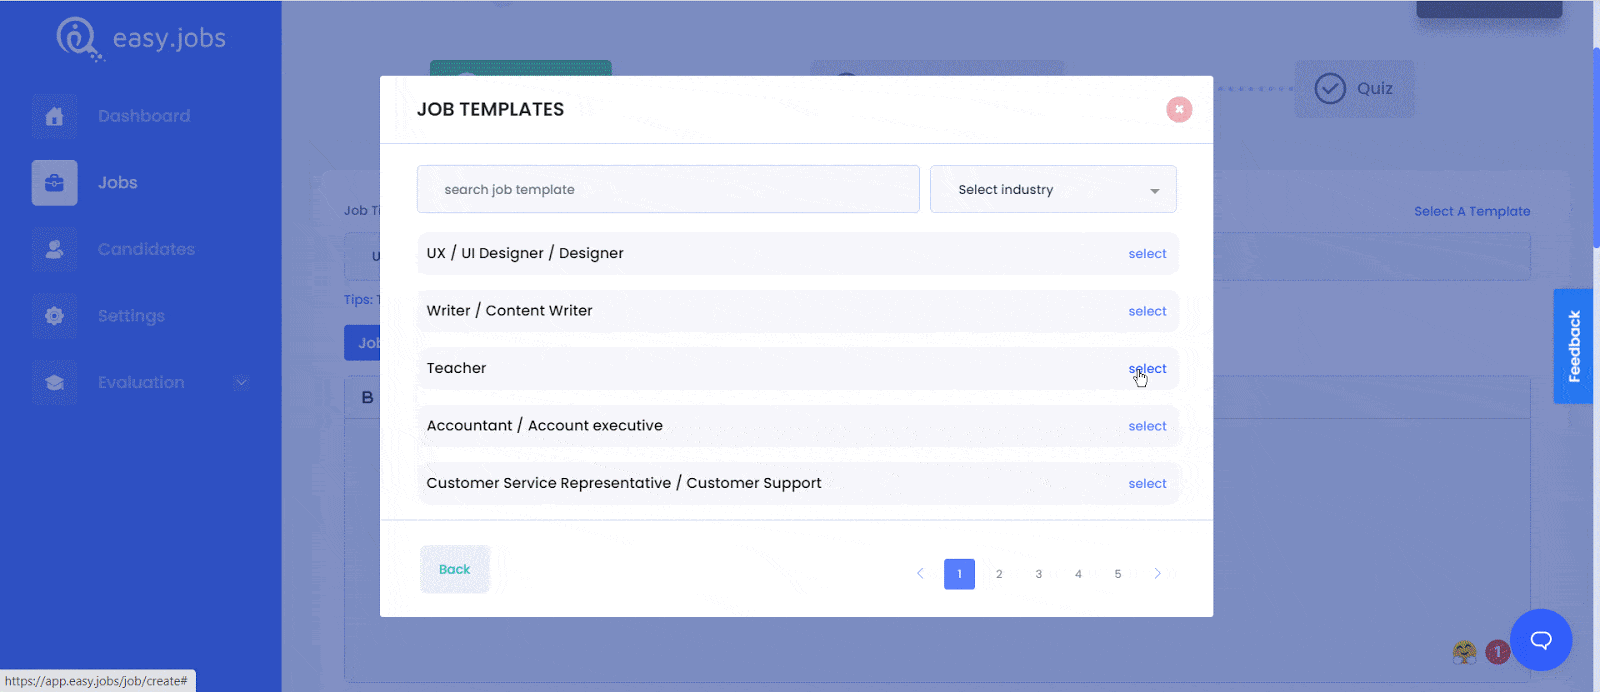Open Candidates in the sidebar
The width and height of the screenshot is (1600, 692).
[x=146, y=249]
